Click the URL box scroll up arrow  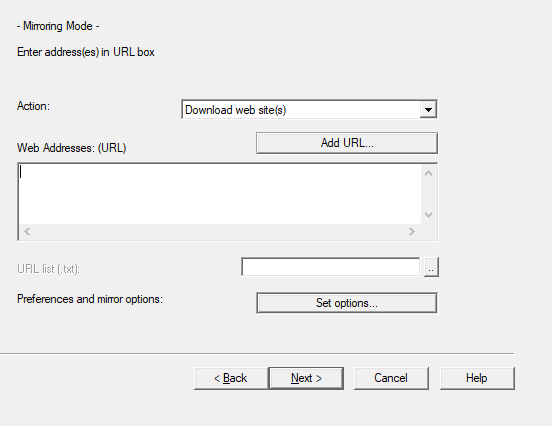[428, 173]
